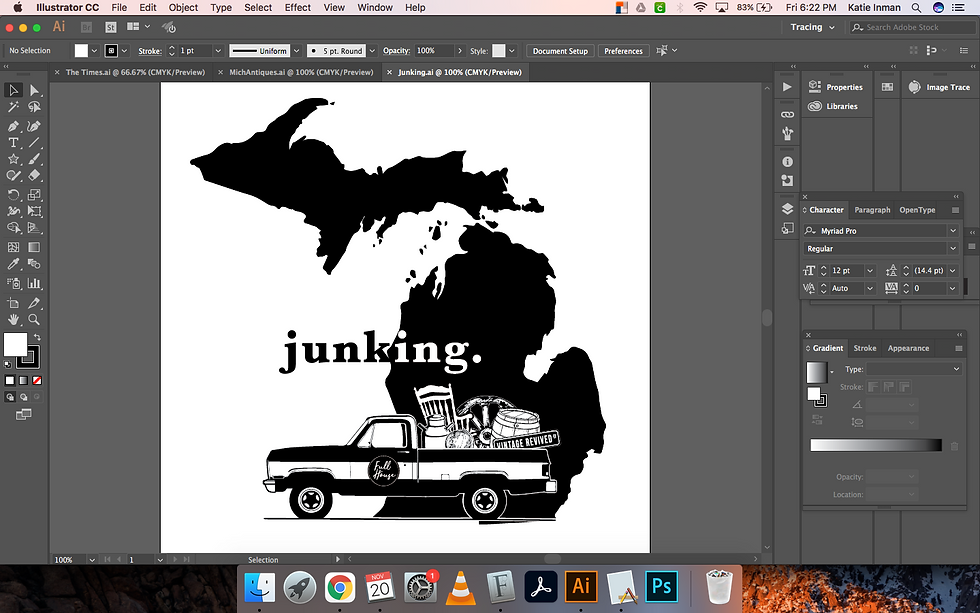
Task: Open the Tracing workspace switcher dropdown
Action: click(811, 27)
